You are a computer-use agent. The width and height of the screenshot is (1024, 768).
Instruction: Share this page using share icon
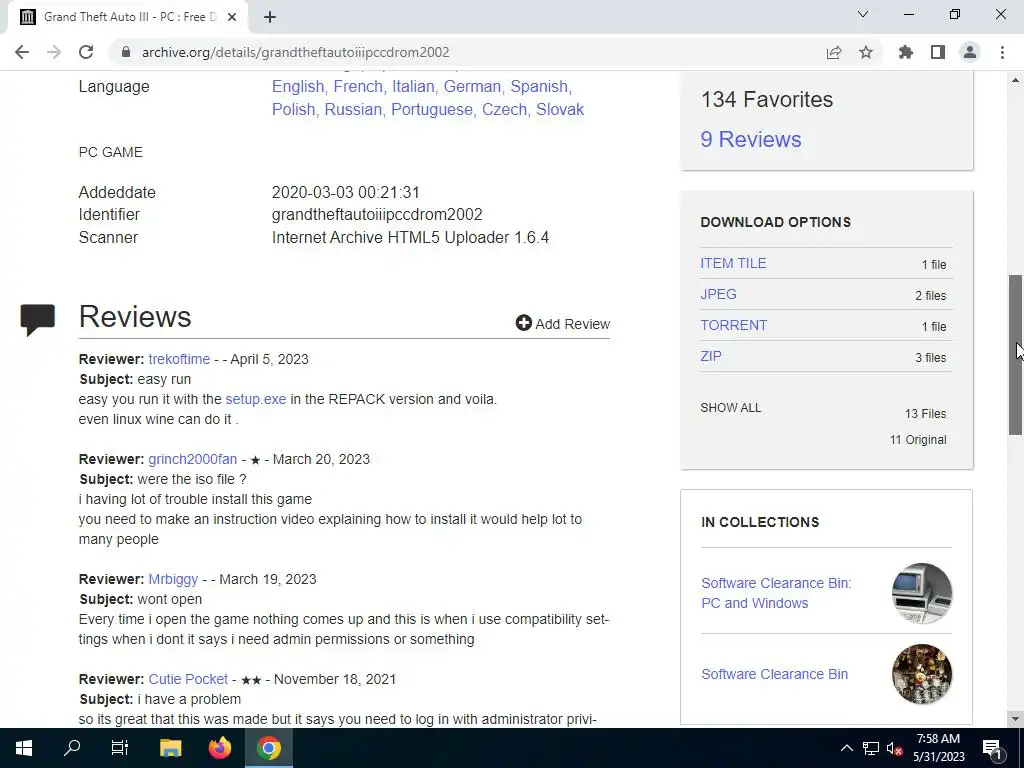coord(833,52)
